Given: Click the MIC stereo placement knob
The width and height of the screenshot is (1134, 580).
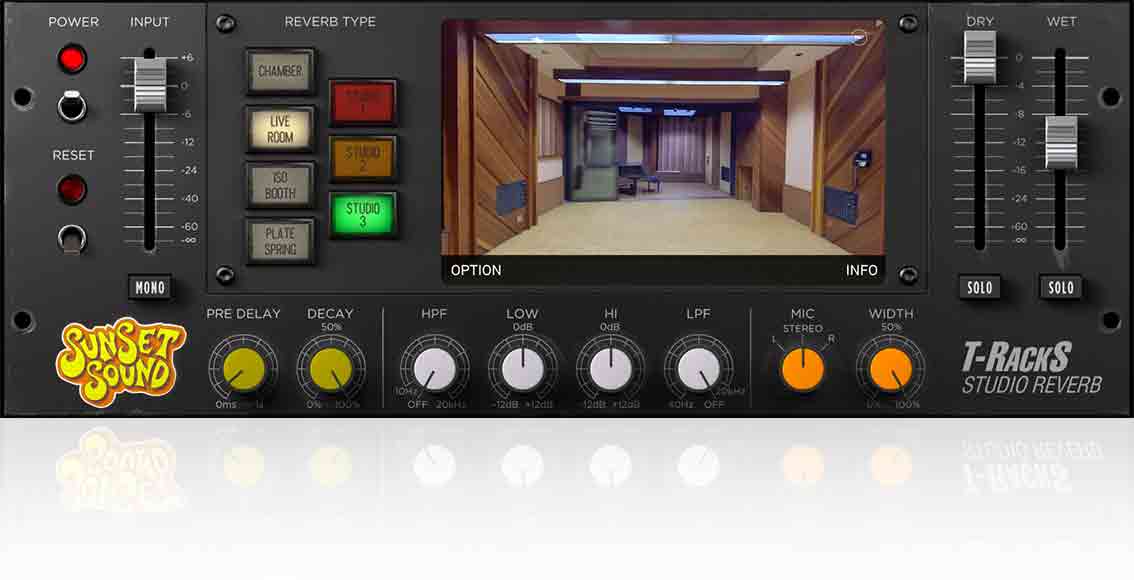Looking at the screenshot, I should click(x=802, y=368).
